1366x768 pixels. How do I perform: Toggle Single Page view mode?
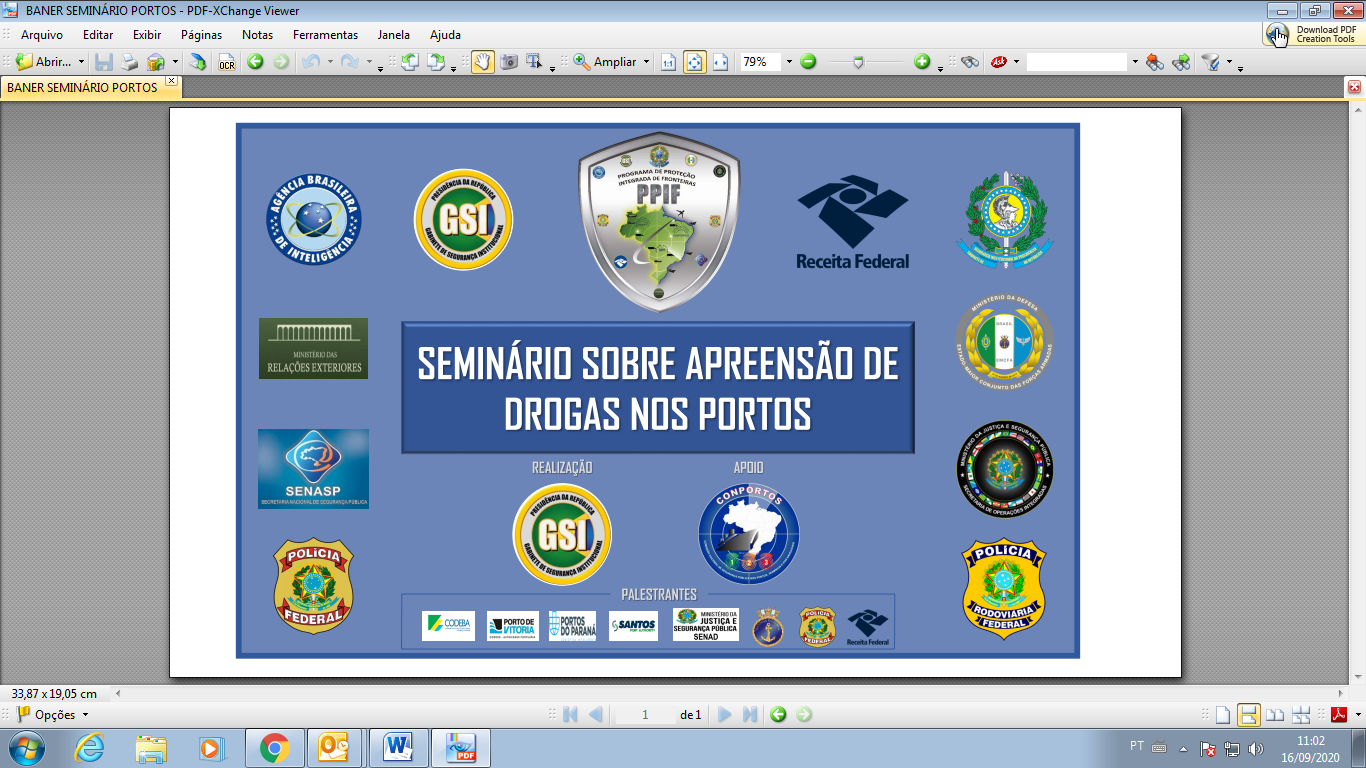coord(1223,714)
